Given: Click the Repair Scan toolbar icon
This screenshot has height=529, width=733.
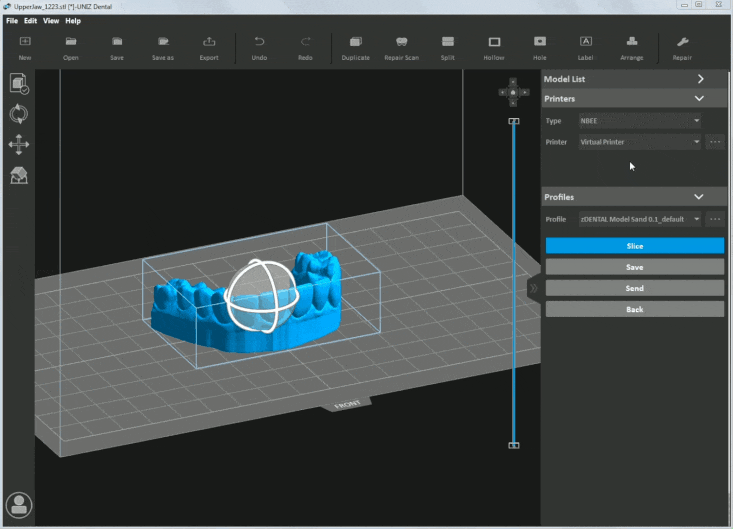Looking at the screenshot, I should 401,42.
